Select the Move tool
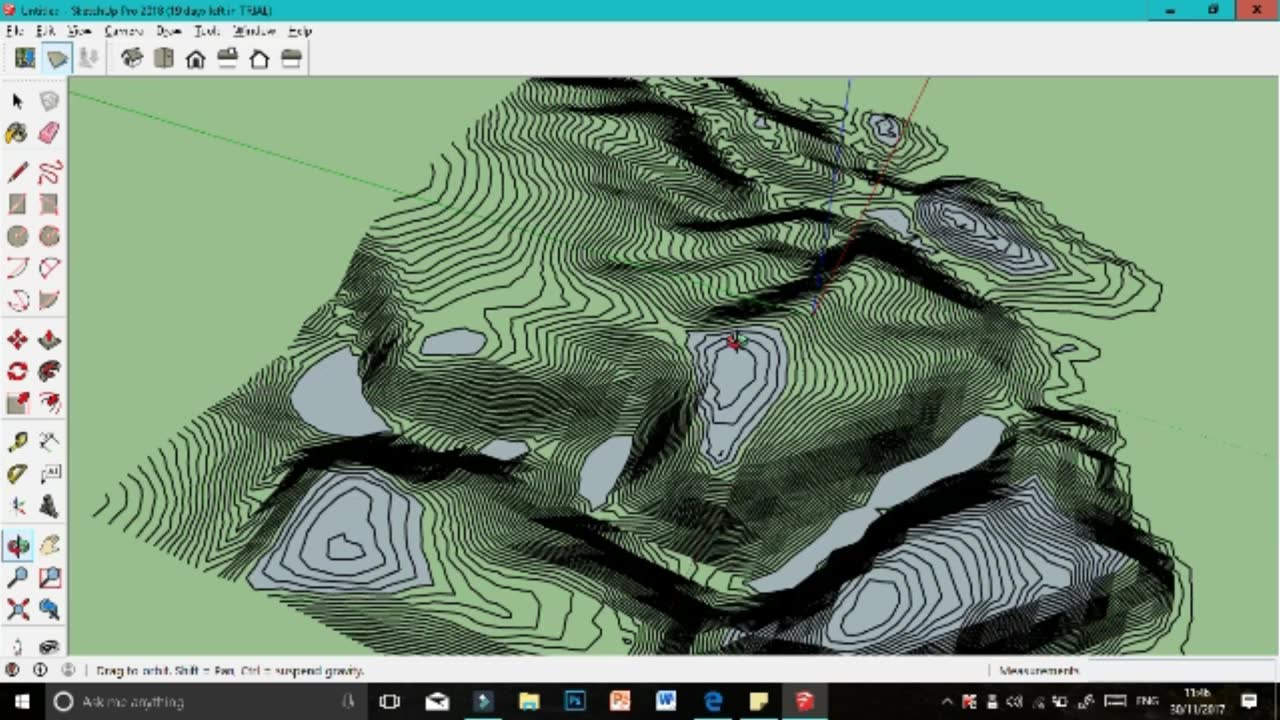The height and width of the screenshot is (720, 1280). click(x=17, y=340)
